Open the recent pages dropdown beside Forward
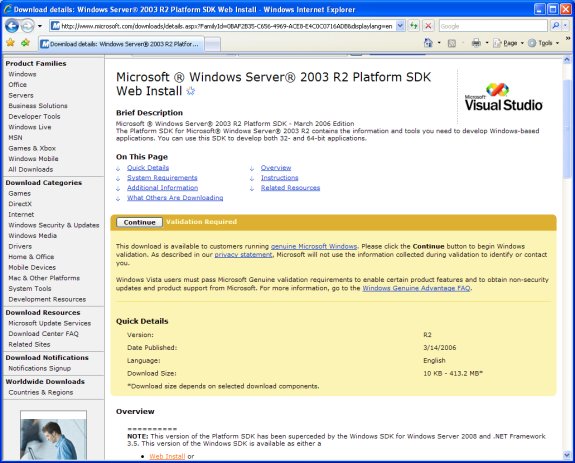This screenshot has height=463, width=575. pos(40,26)
